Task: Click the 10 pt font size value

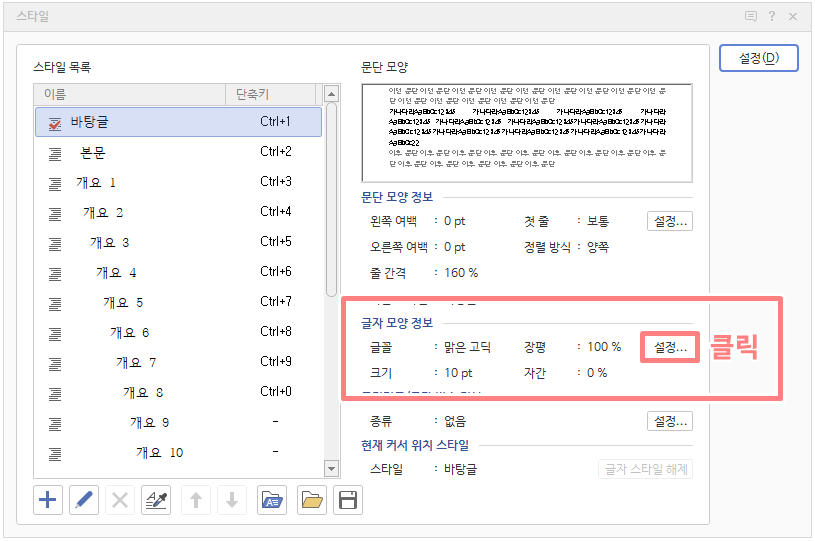Action: [x=458, y=373]
